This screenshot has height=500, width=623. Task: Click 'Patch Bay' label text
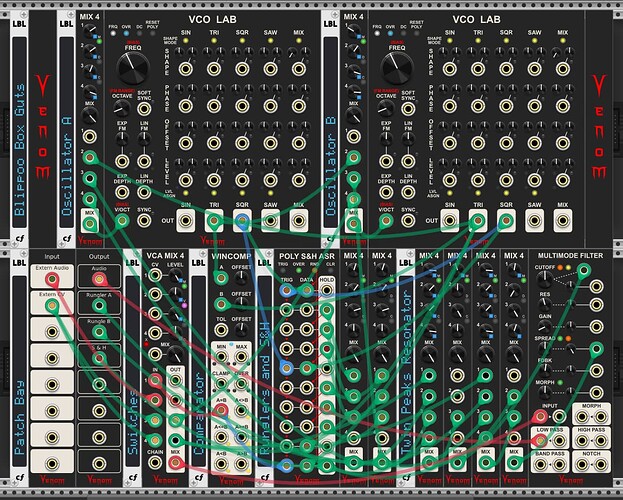pos(19,417)
